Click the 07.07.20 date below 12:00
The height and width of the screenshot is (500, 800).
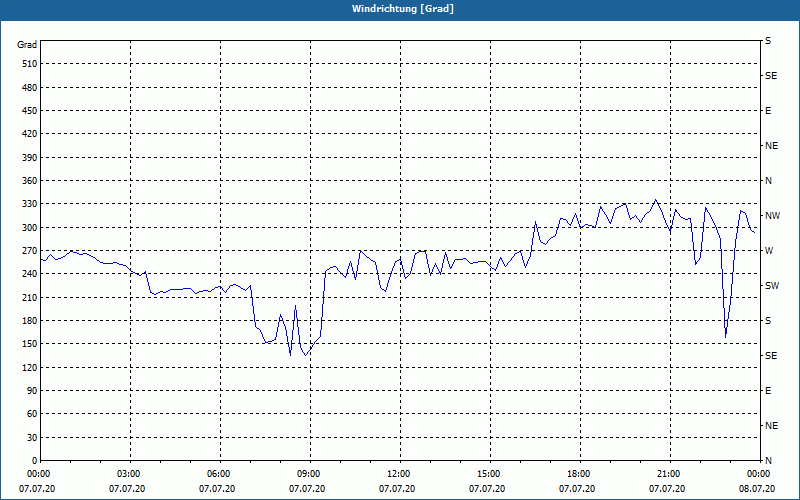point(397,489)
